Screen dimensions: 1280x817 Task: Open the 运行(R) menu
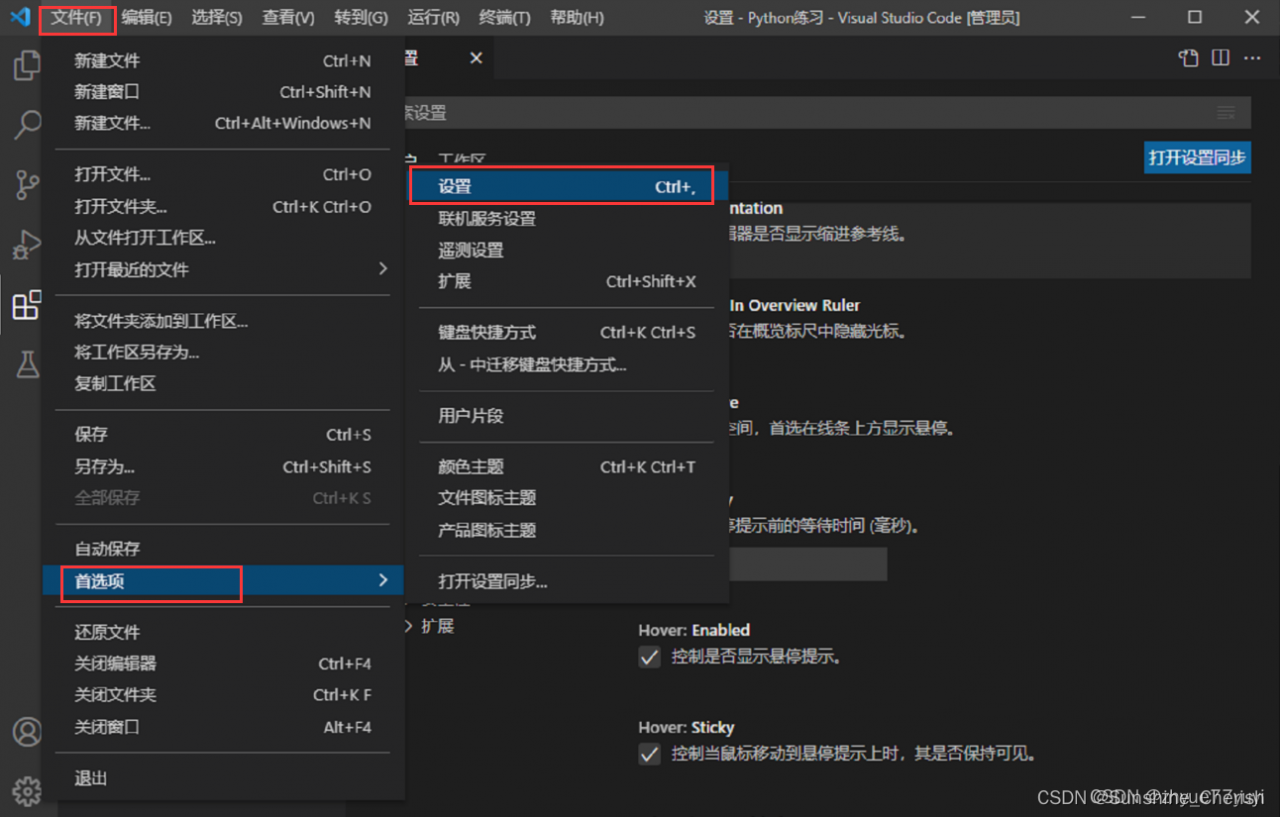(434, 18)
